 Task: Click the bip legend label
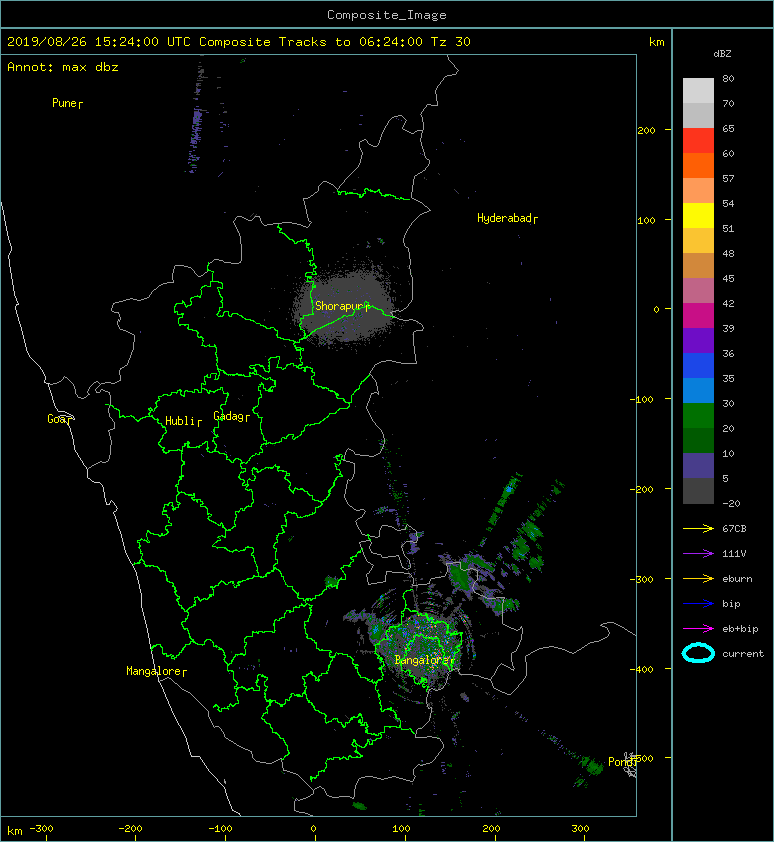click(x=731, y=604)
